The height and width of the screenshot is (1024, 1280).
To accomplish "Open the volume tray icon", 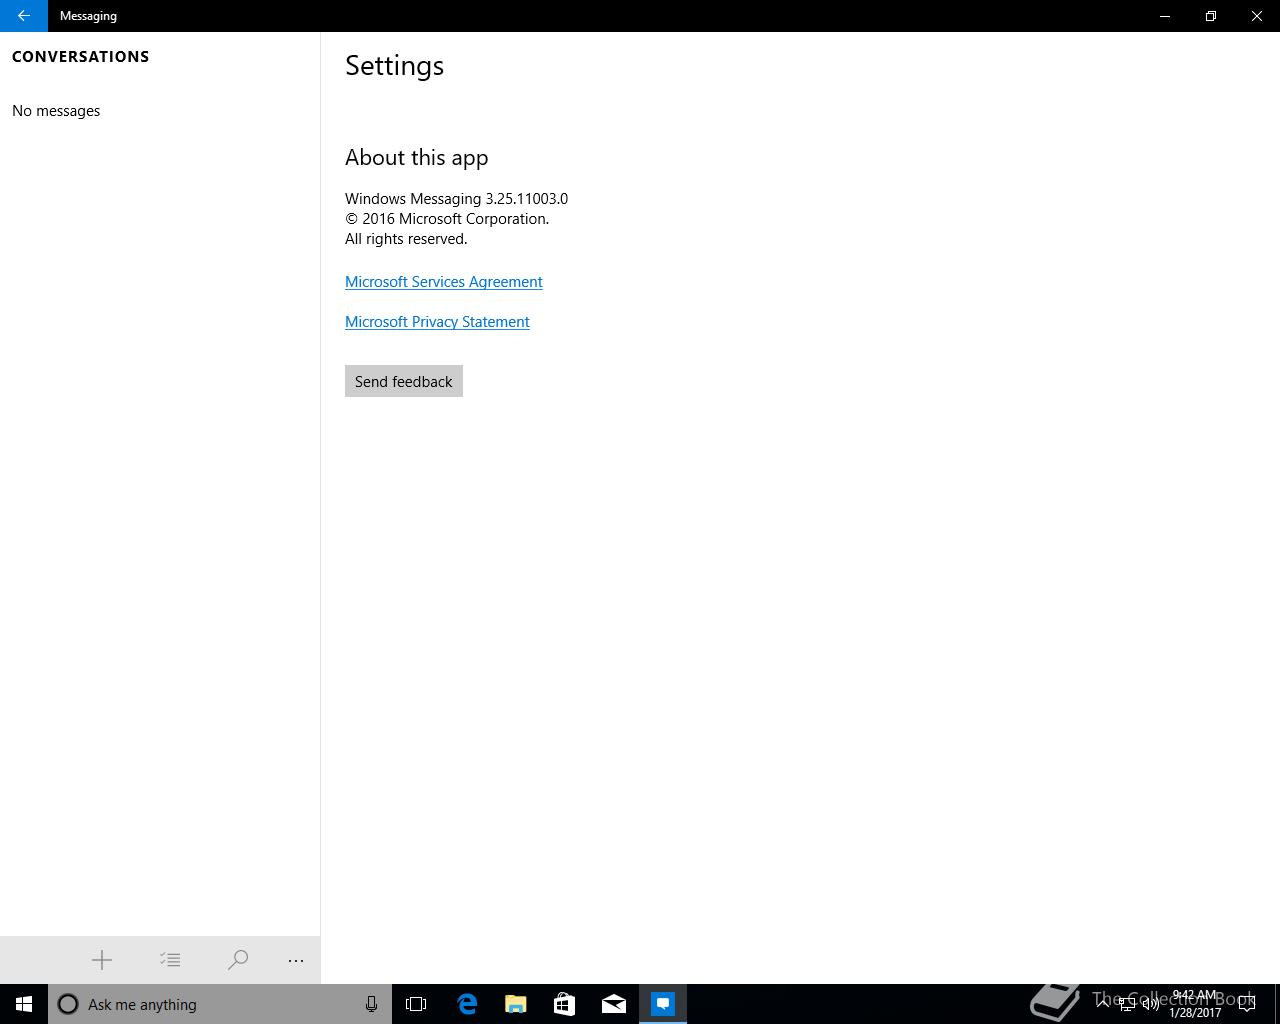I will click(1150, 1004).
